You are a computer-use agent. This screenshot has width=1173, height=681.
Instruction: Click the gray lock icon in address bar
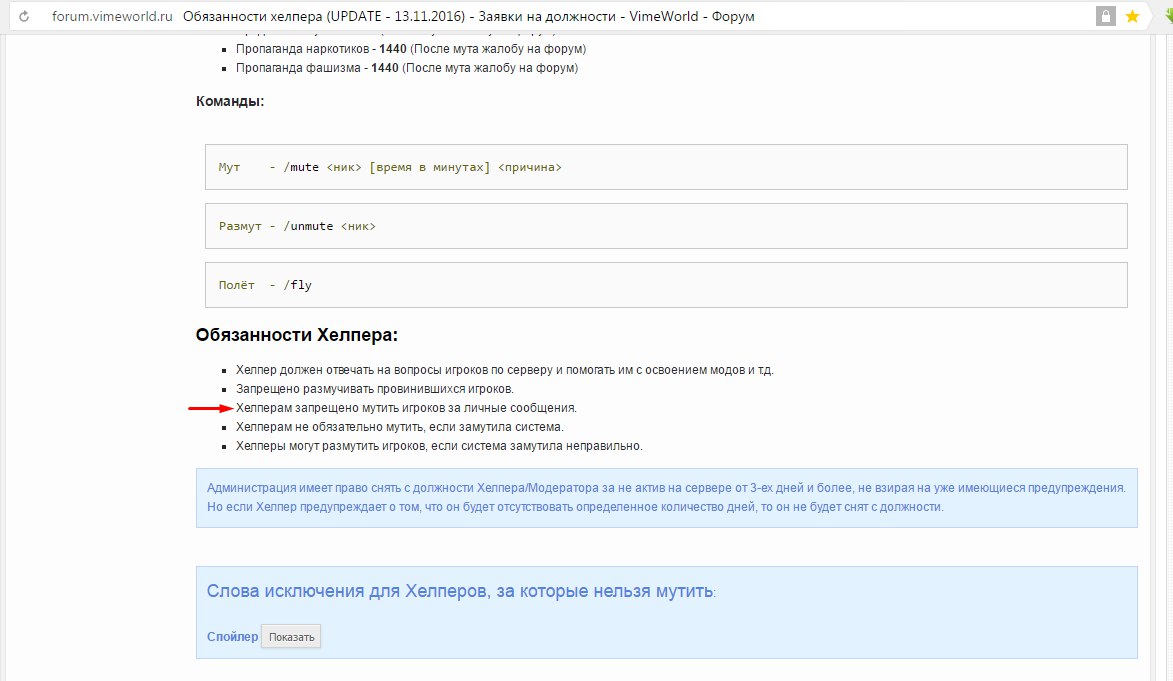(x=1106, y=16)
